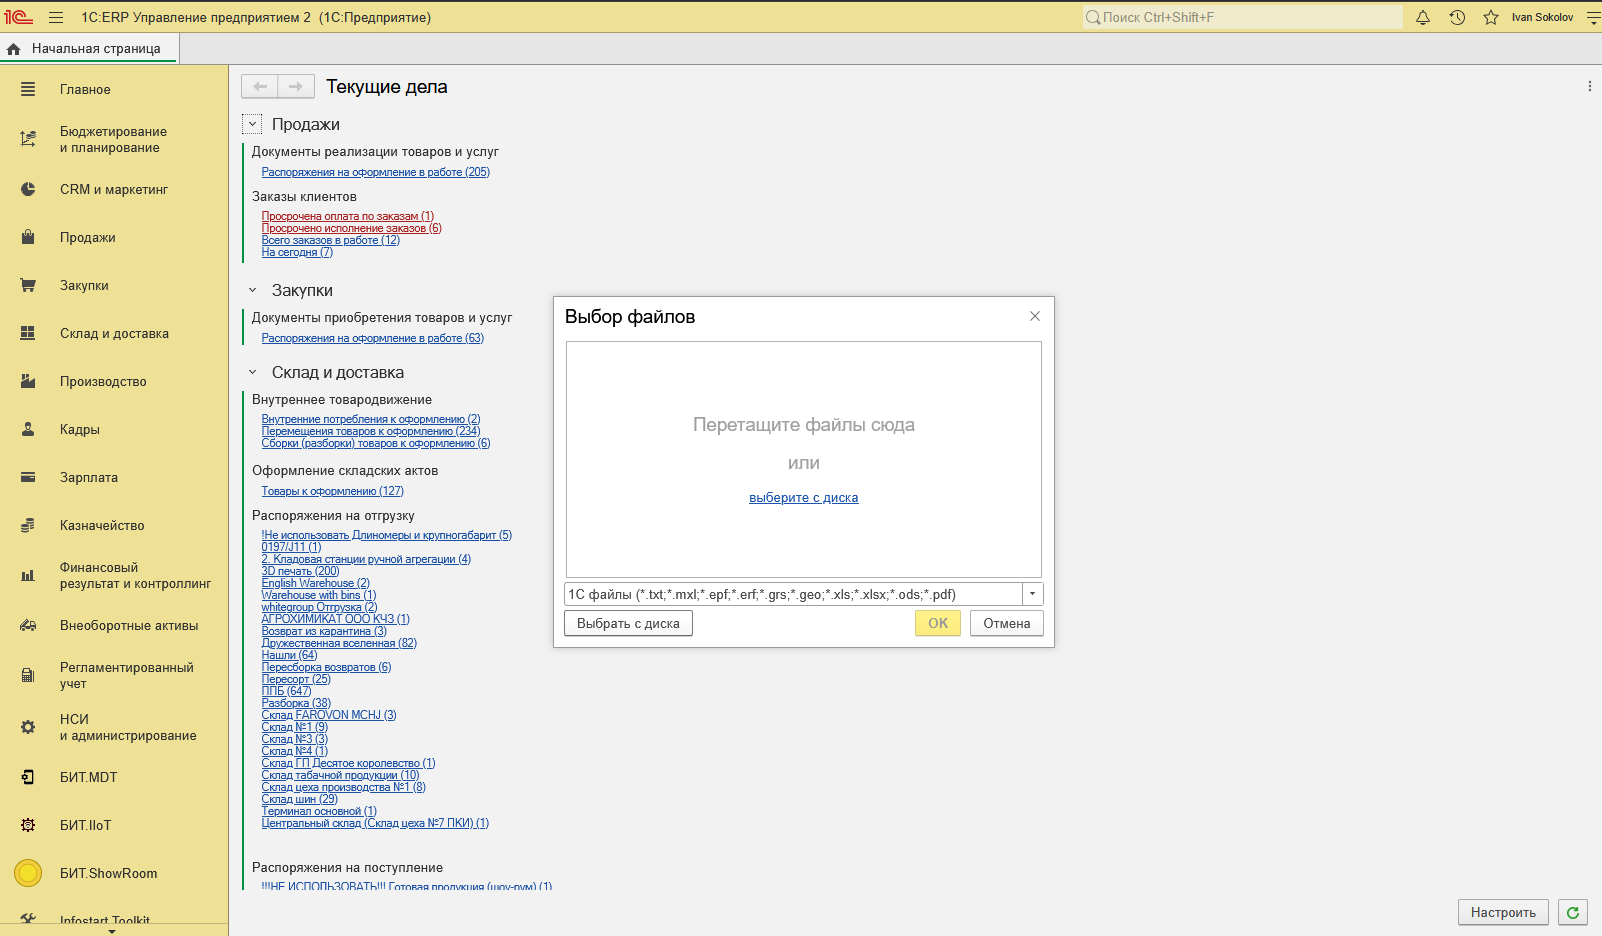Click the favorites star icon
The image size is (1602, 936).
click(x=1491, y=17)
